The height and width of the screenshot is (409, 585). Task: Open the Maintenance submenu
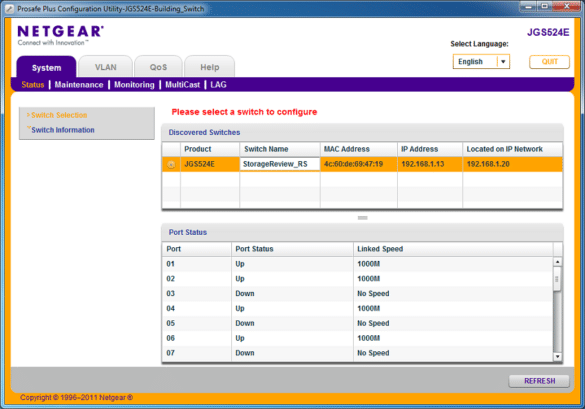[x=79, y=85]
